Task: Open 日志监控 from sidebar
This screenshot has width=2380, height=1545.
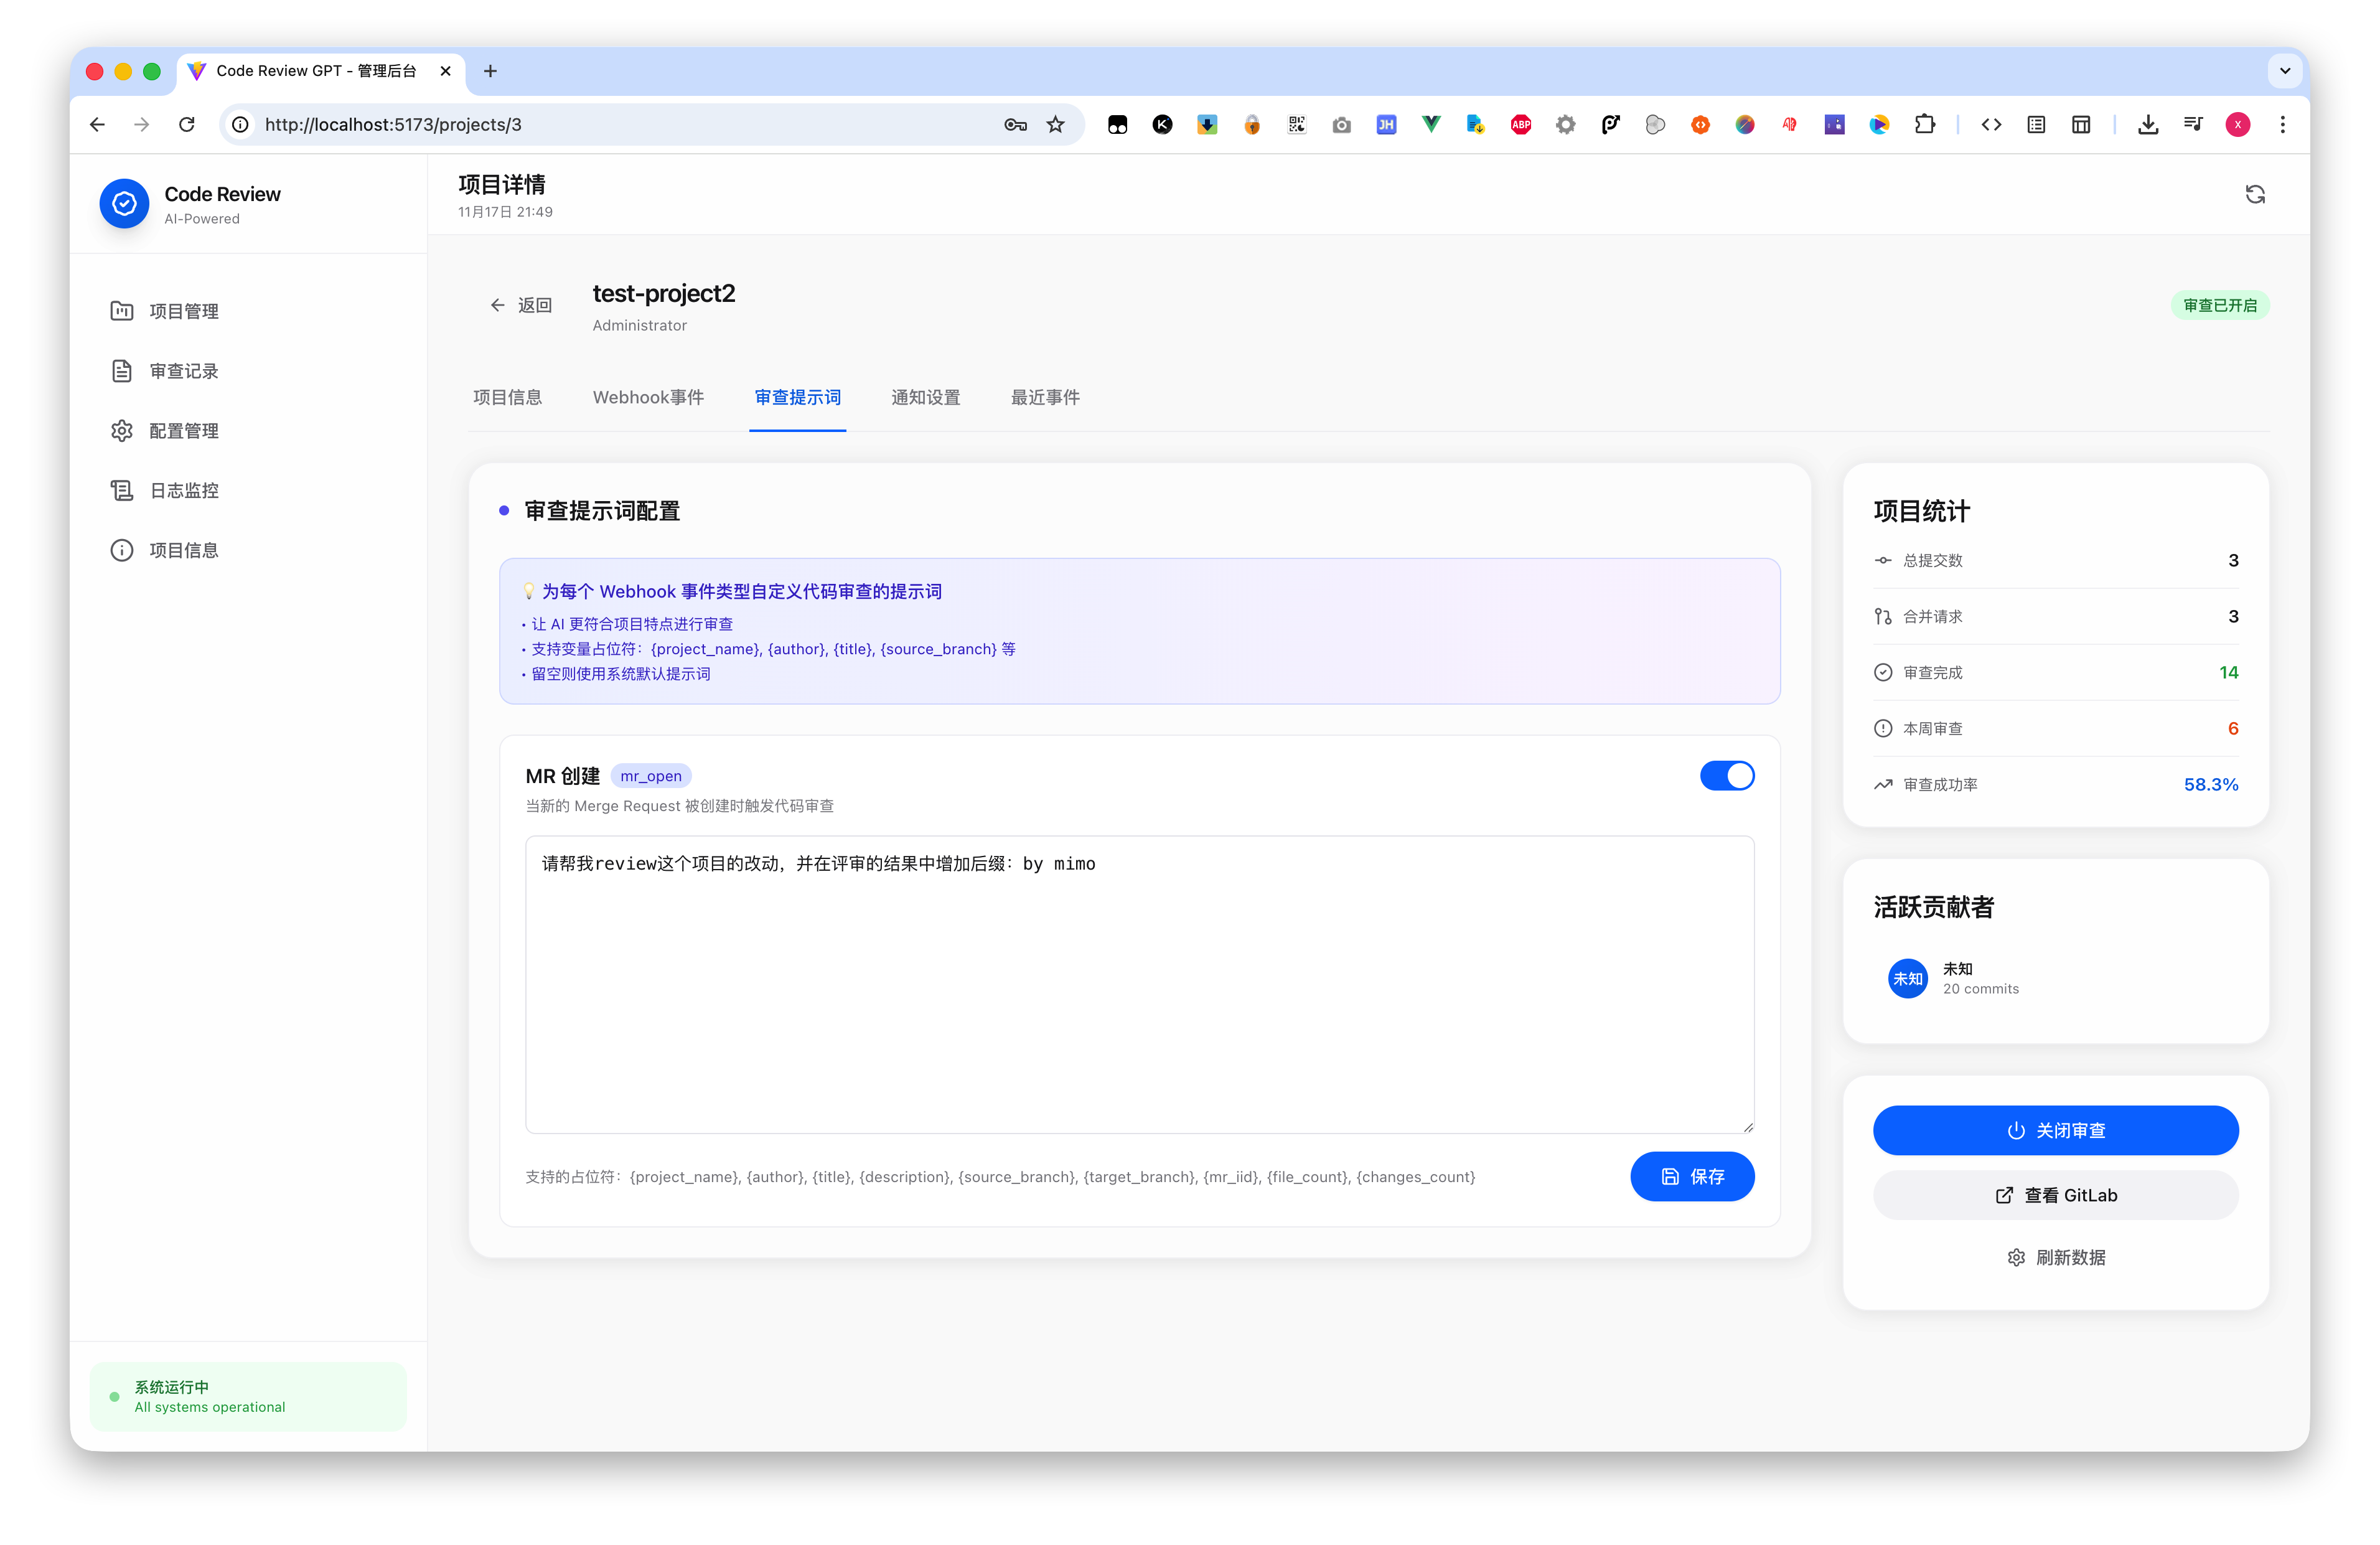Action: click(183, 490)
